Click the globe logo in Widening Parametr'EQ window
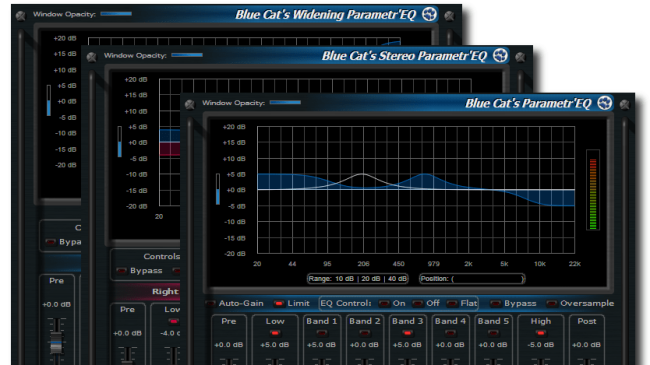This screenshot has width=650, height=365. click(x=429, y=14)
